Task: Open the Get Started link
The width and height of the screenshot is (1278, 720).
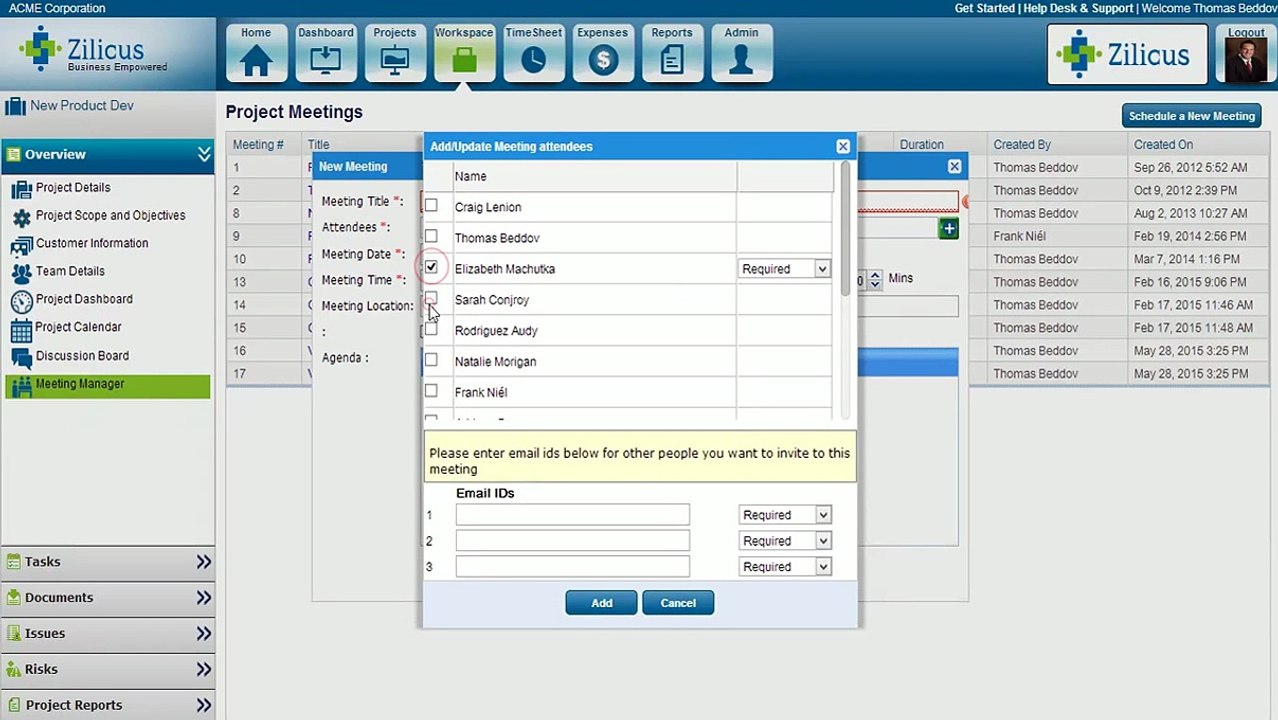Action: click(x=984, y=8)
